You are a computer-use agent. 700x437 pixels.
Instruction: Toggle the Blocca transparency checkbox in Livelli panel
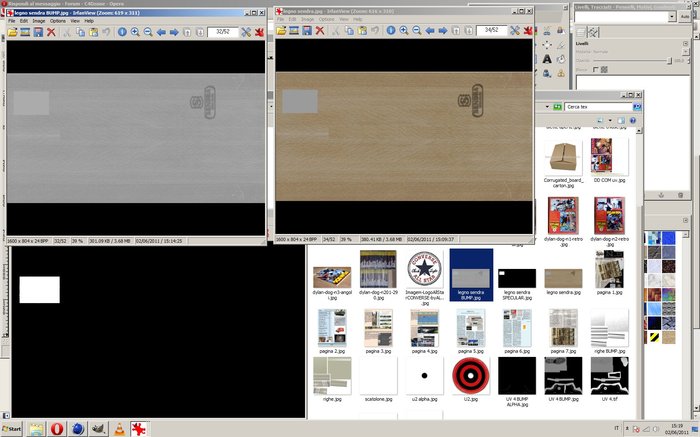[x=596, y=70]
